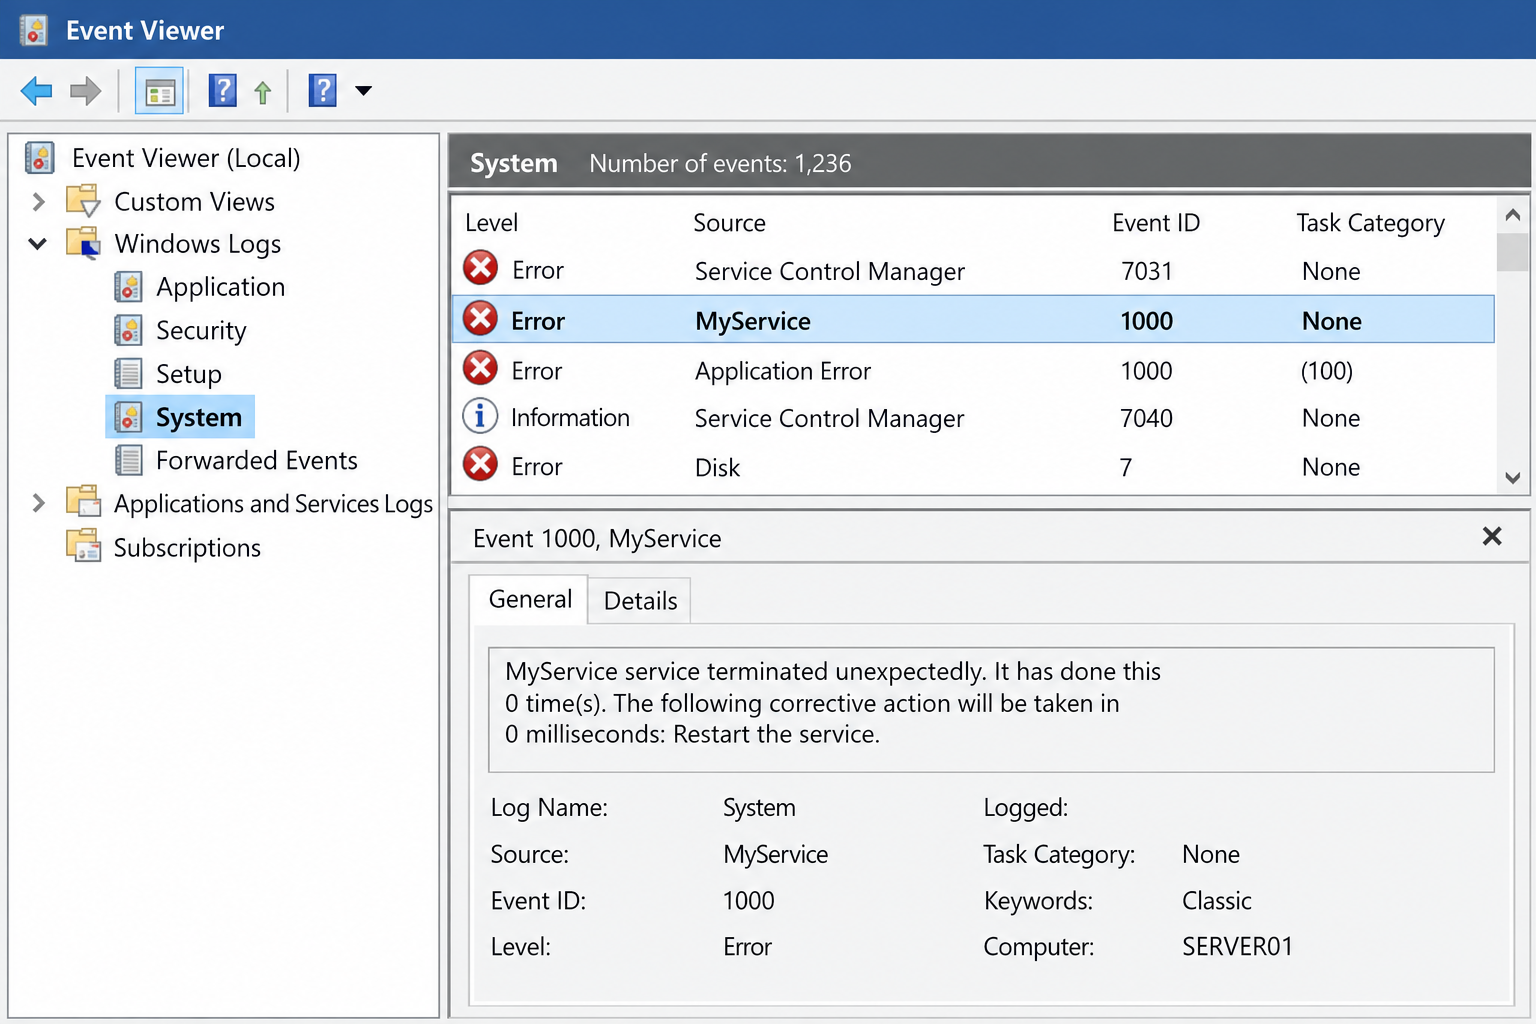The height and width of the screenshot is (1024, 1536).
Task: Select the MyService error event row
Action: coord(974,320)
